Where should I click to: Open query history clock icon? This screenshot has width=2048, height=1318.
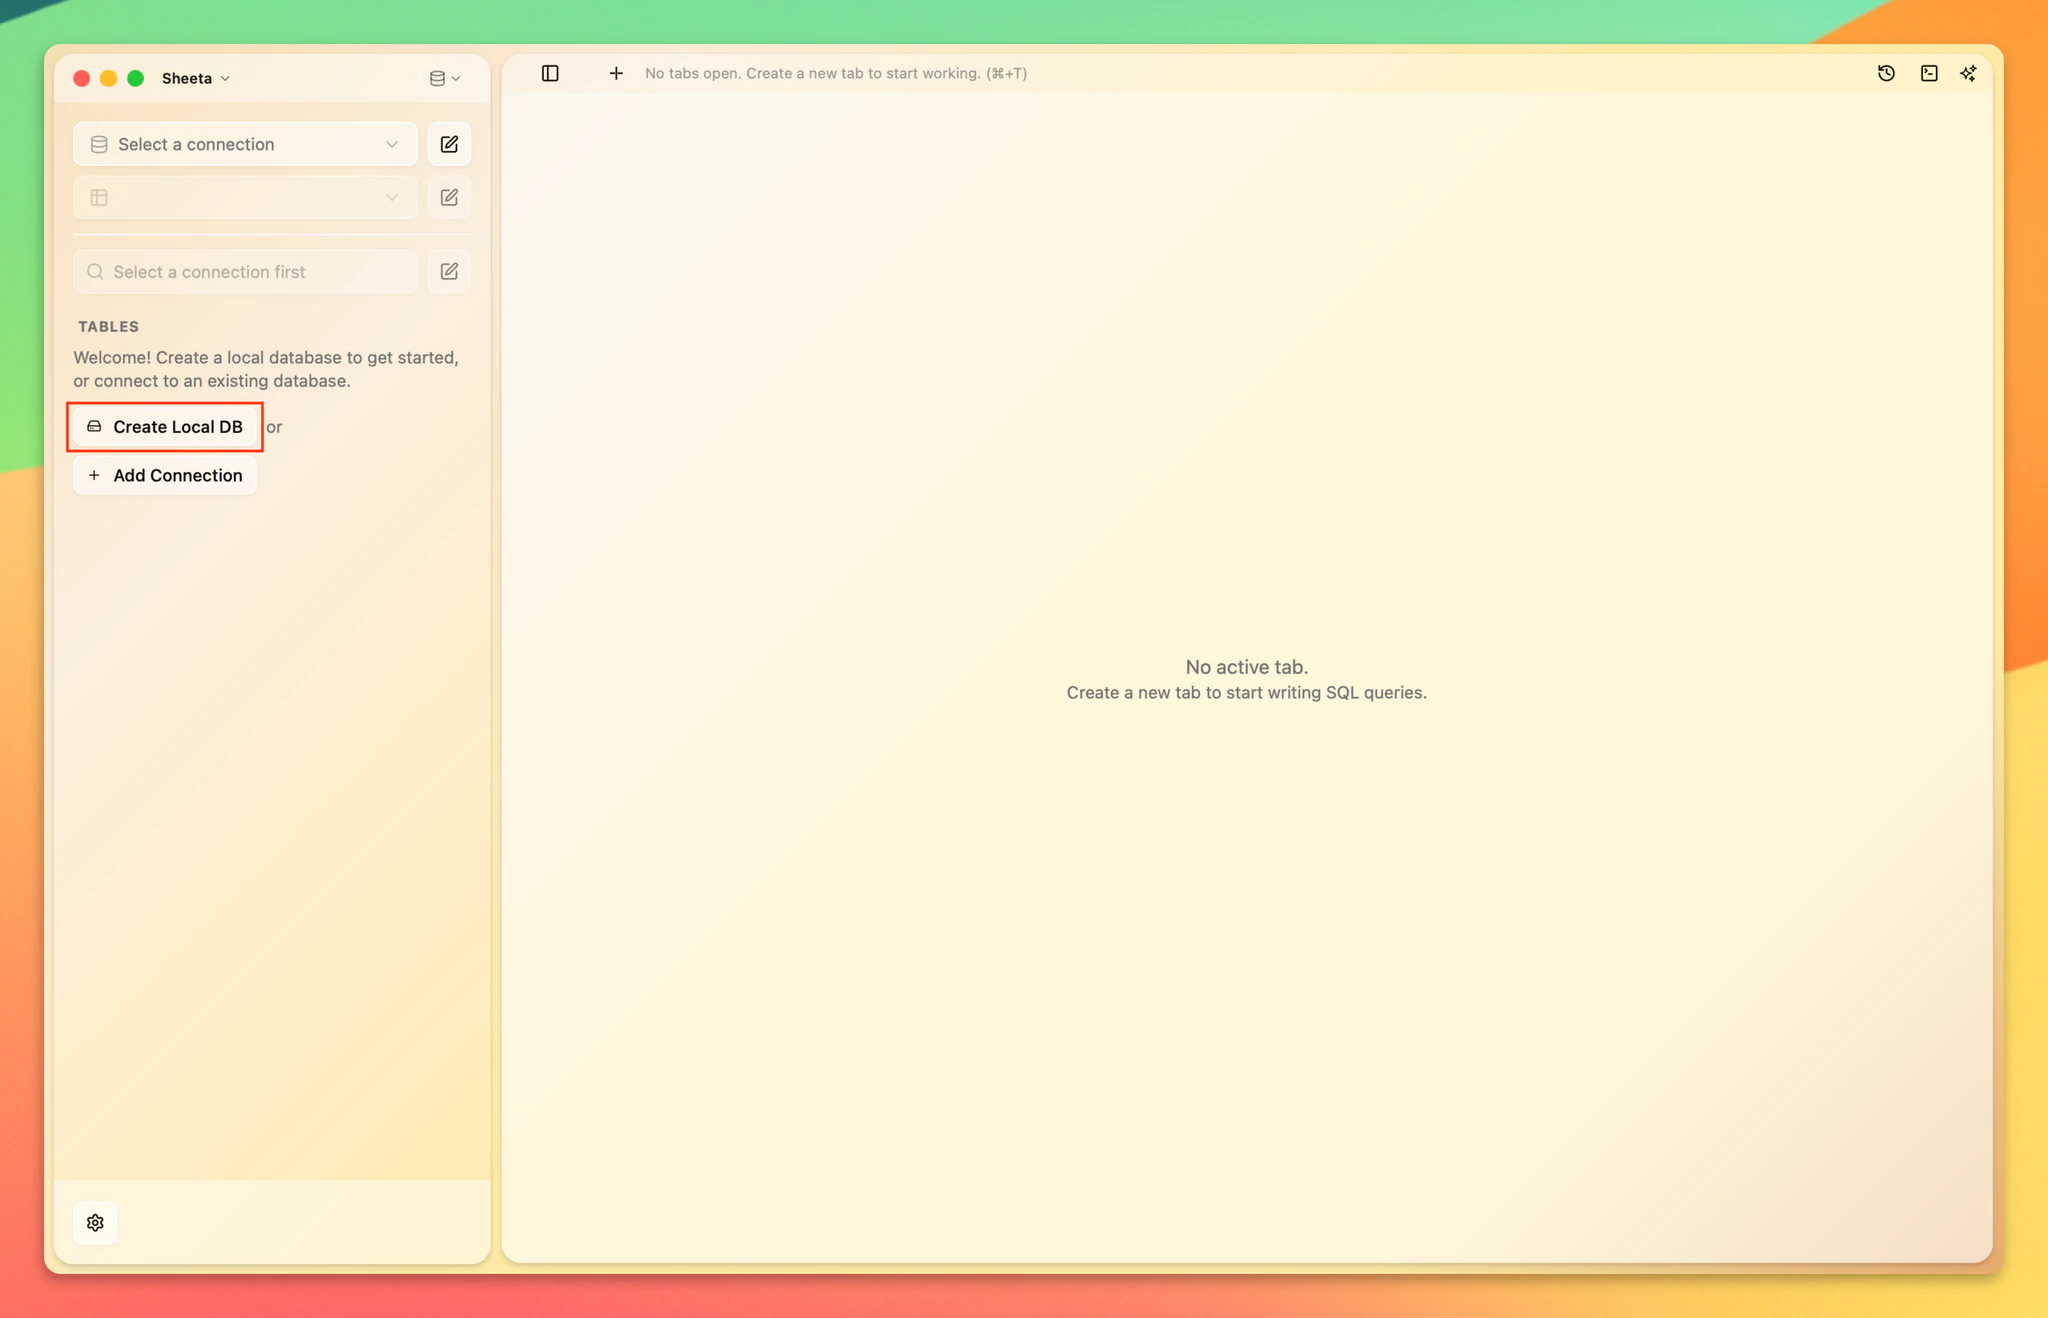(x=1886, y=73)
